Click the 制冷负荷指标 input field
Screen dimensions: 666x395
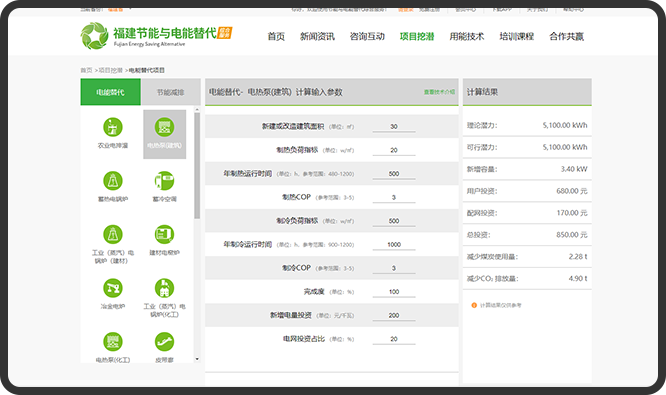pos(394,221)
